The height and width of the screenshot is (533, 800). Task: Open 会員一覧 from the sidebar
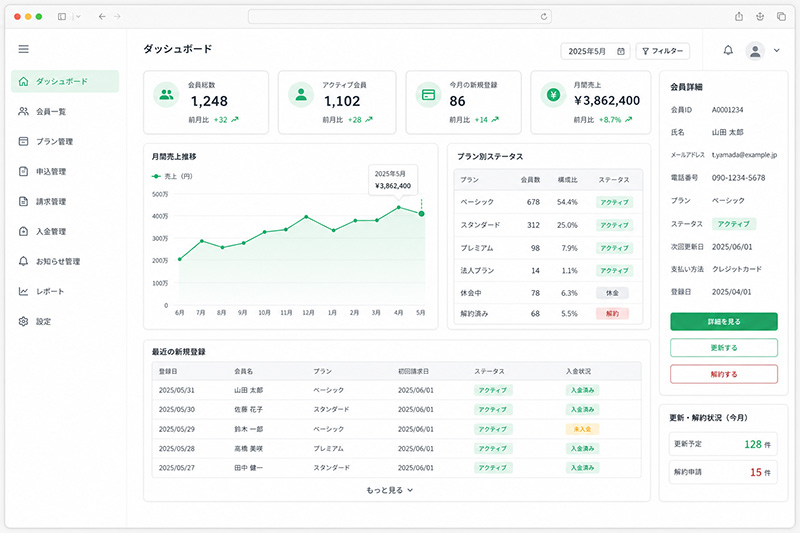[65, 111]
